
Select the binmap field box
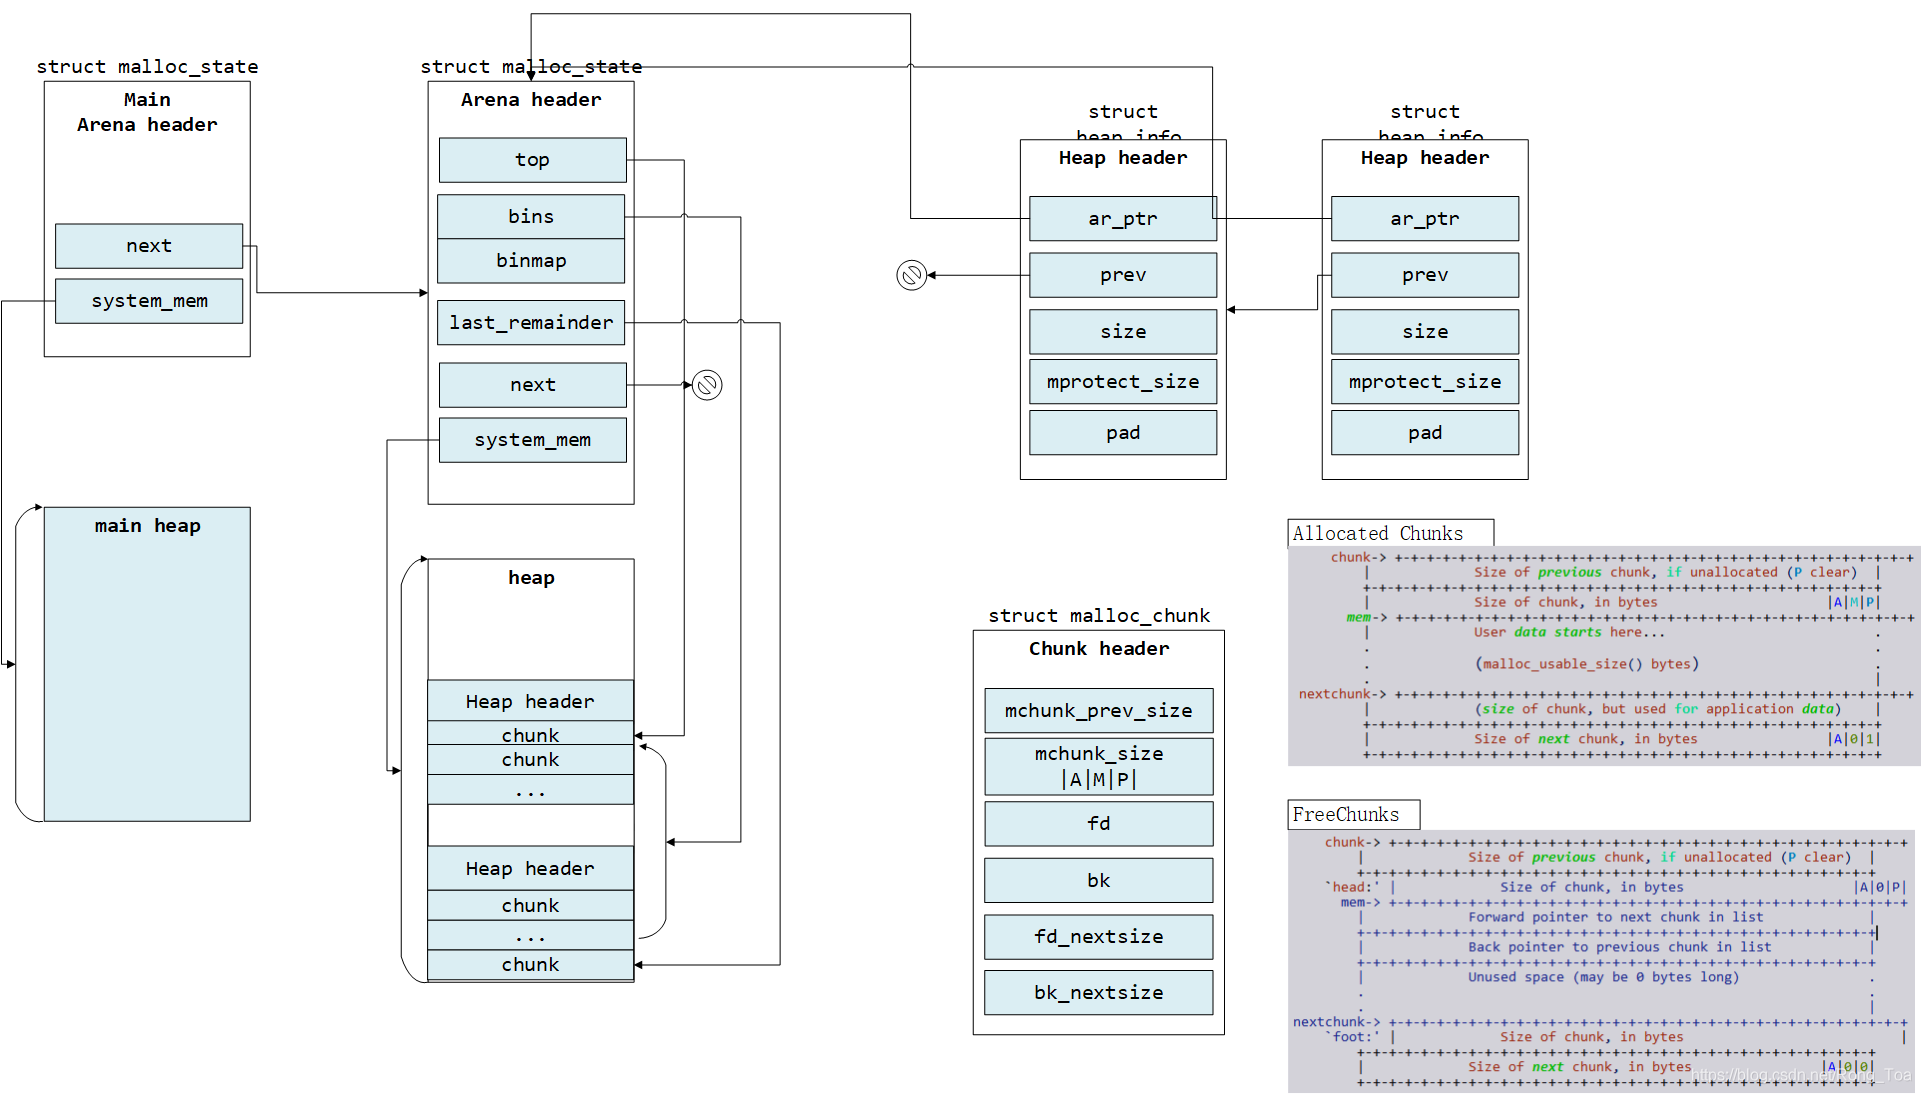530,261
